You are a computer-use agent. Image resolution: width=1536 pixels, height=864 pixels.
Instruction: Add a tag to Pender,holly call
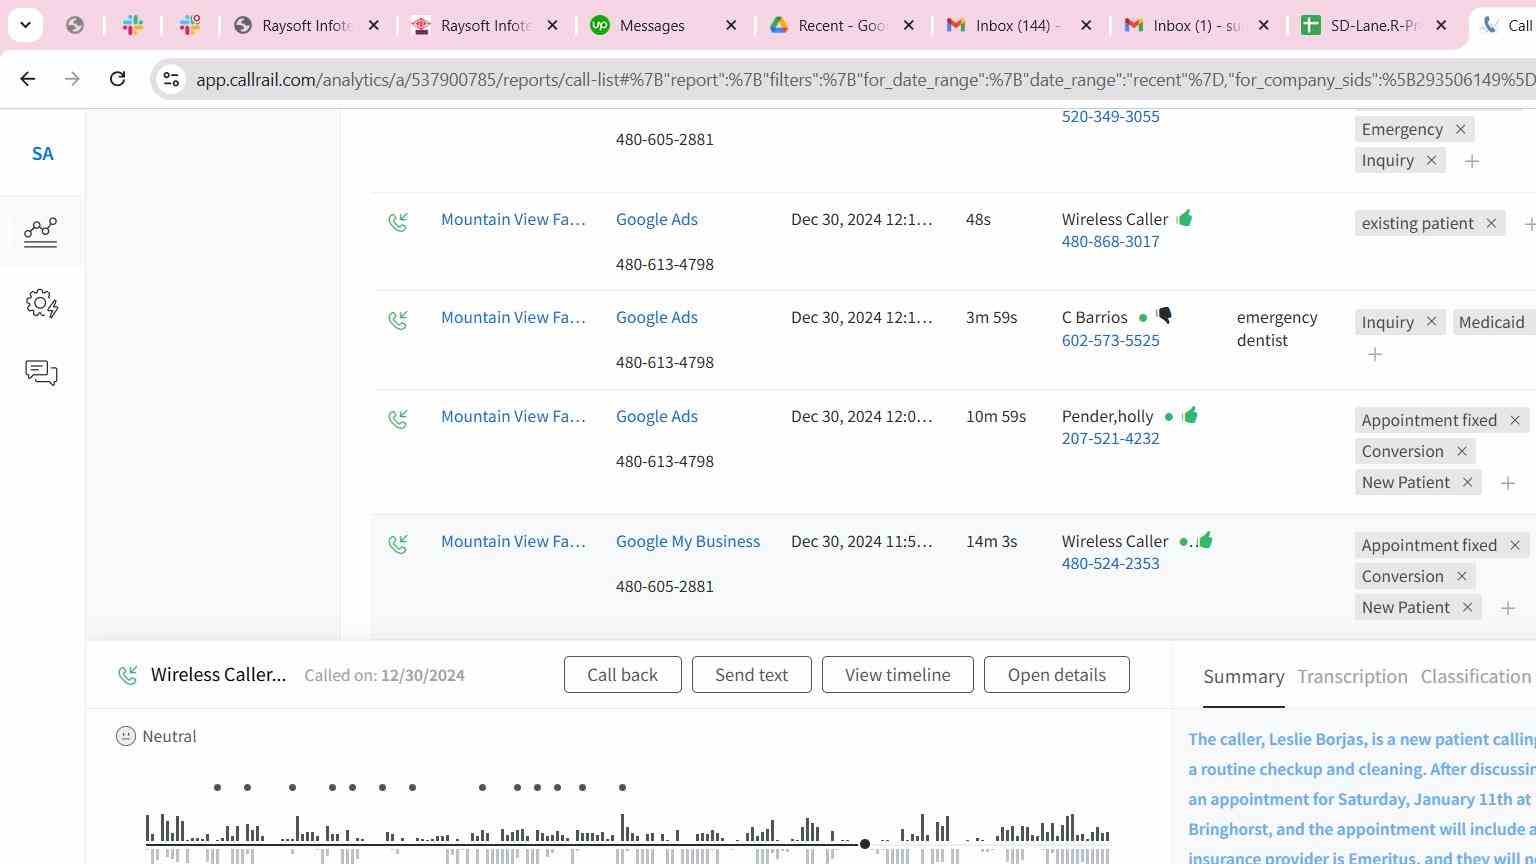[x=1508, y=483]
